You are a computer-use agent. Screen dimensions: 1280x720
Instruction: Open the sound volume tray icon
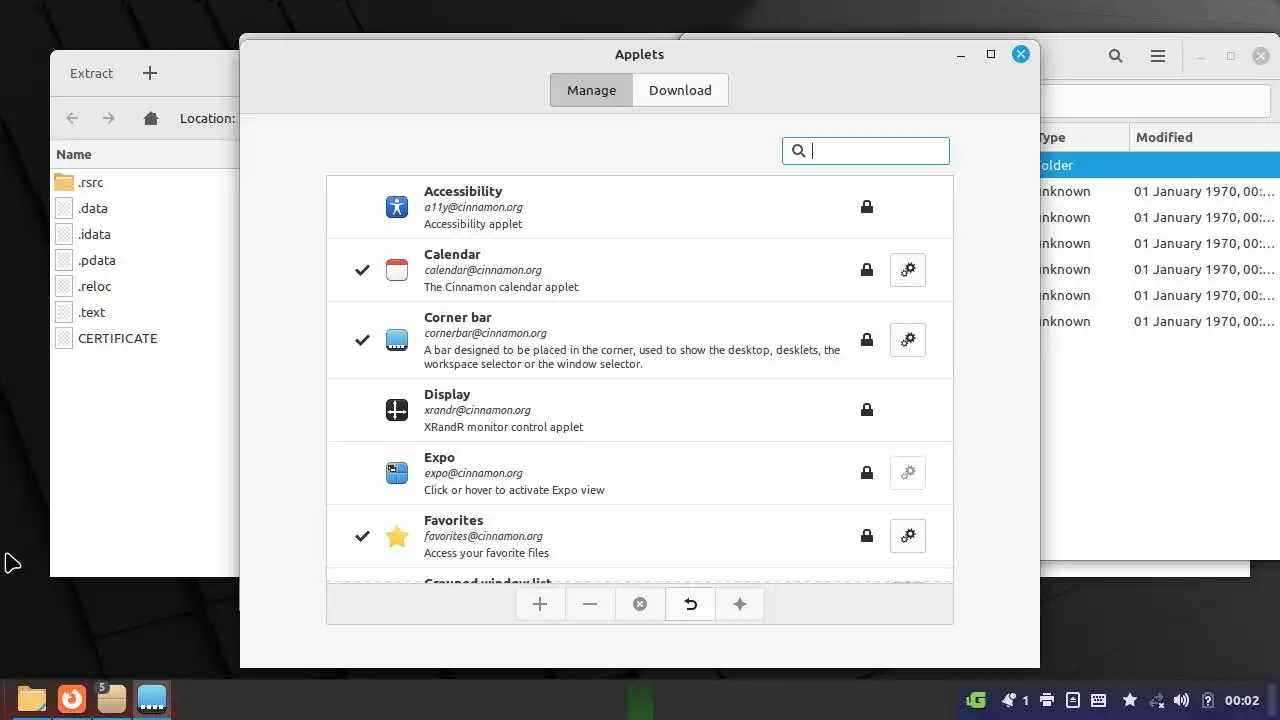click(x=1181, y=700)
